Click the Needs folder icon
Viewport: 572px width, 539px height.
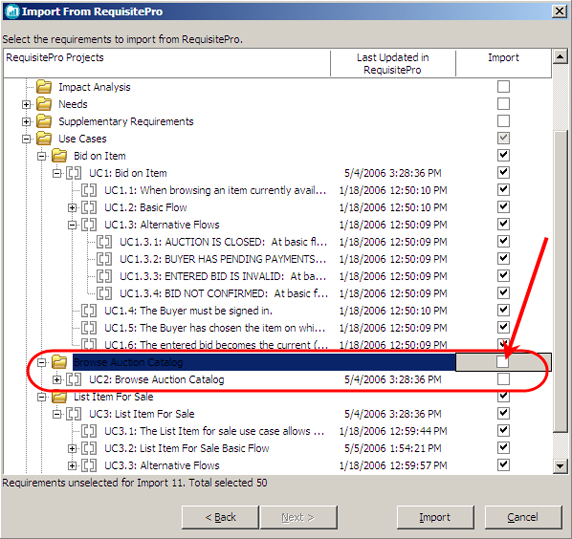click(x=44, y=104)
